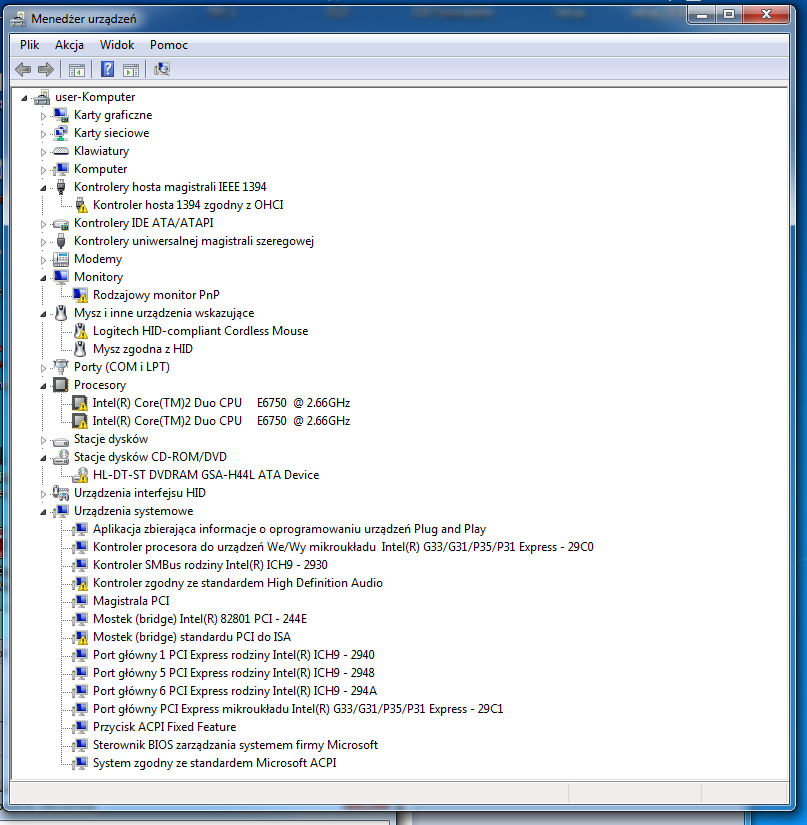The image size is (807, 825).
Task: Click the Modemy category icon
Action: tap(61, 259)
